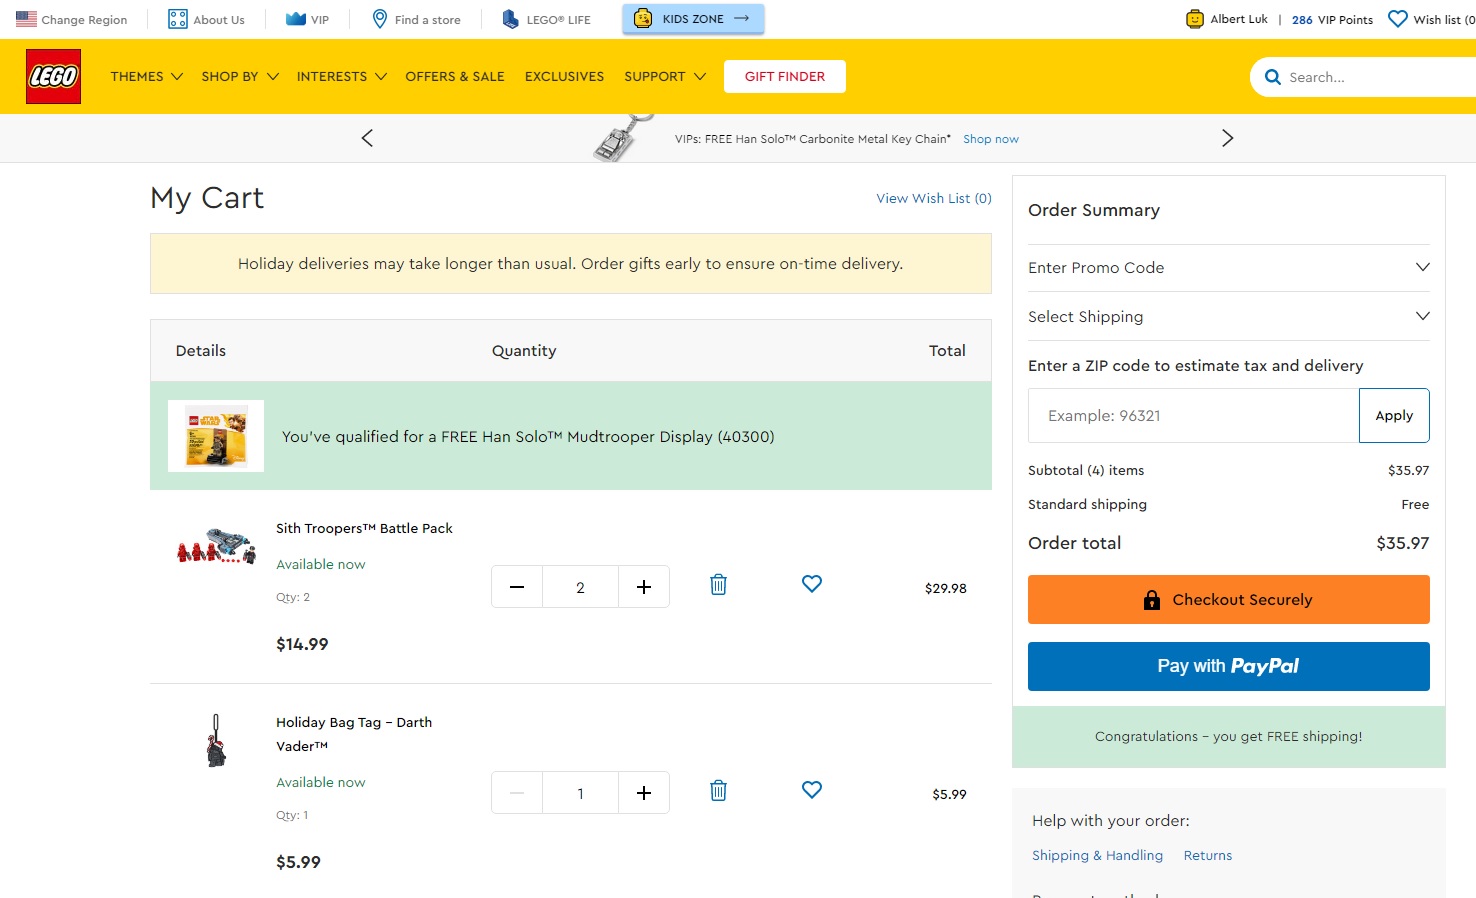
Task: Click 286 VIP Points link
Action: pos(1332,19)
